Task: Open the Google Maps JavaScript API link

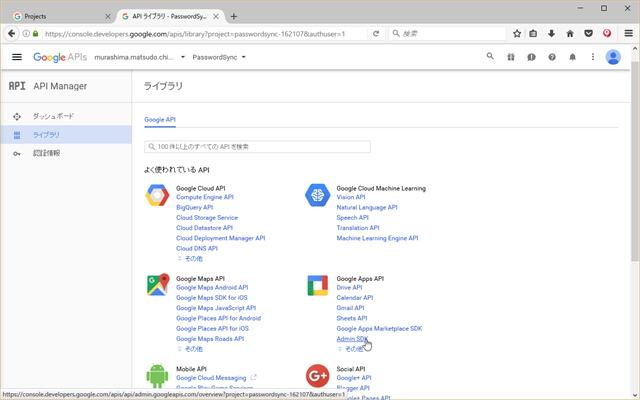Action: (x=216, y=308)
